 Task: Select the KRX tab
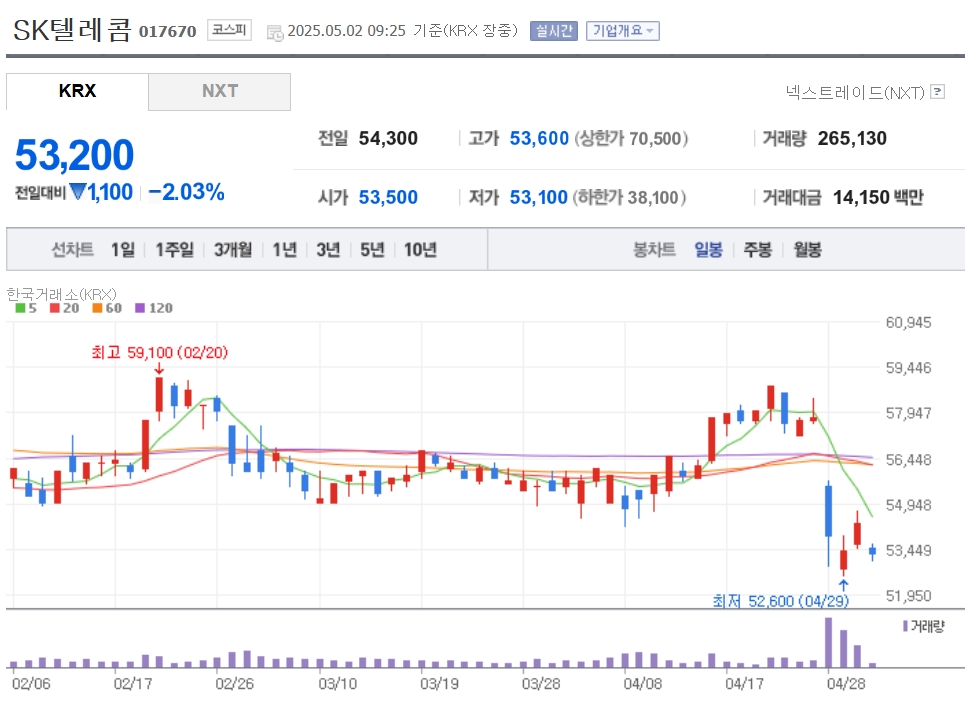coord(78,91)
